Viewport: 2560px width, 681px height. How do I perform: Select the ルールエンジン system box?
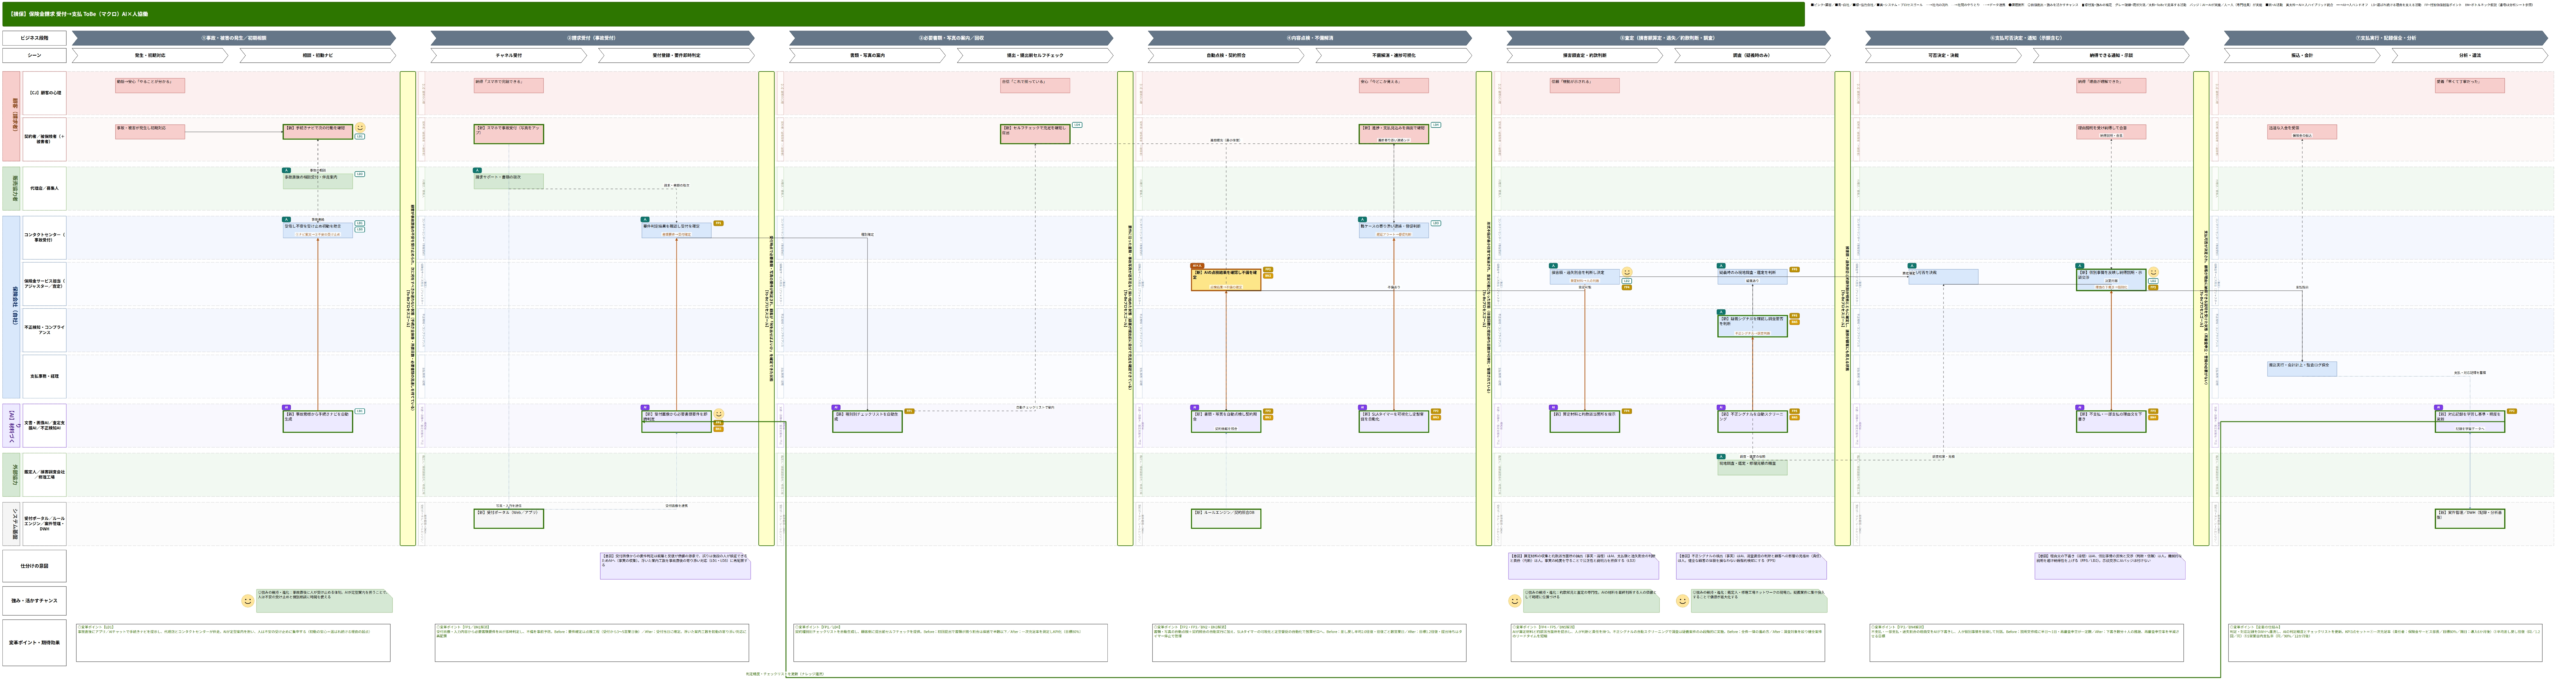1226,518
